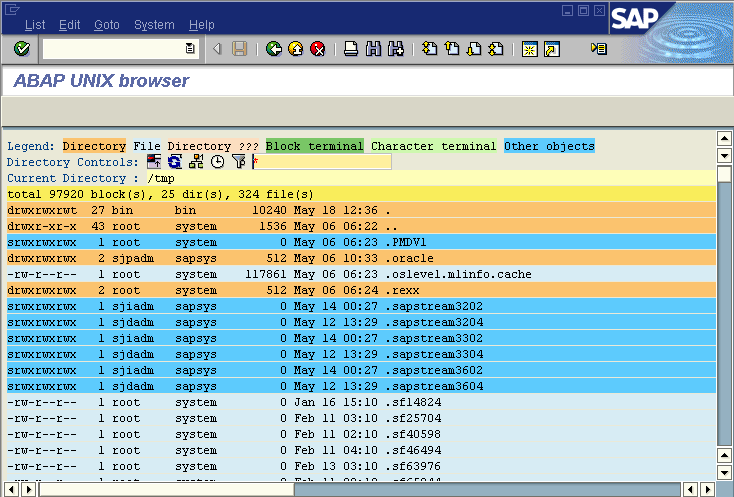Open the Customize Local Layout icon
The height and width of the screenshot is (497, 734).
pos(599,48)
